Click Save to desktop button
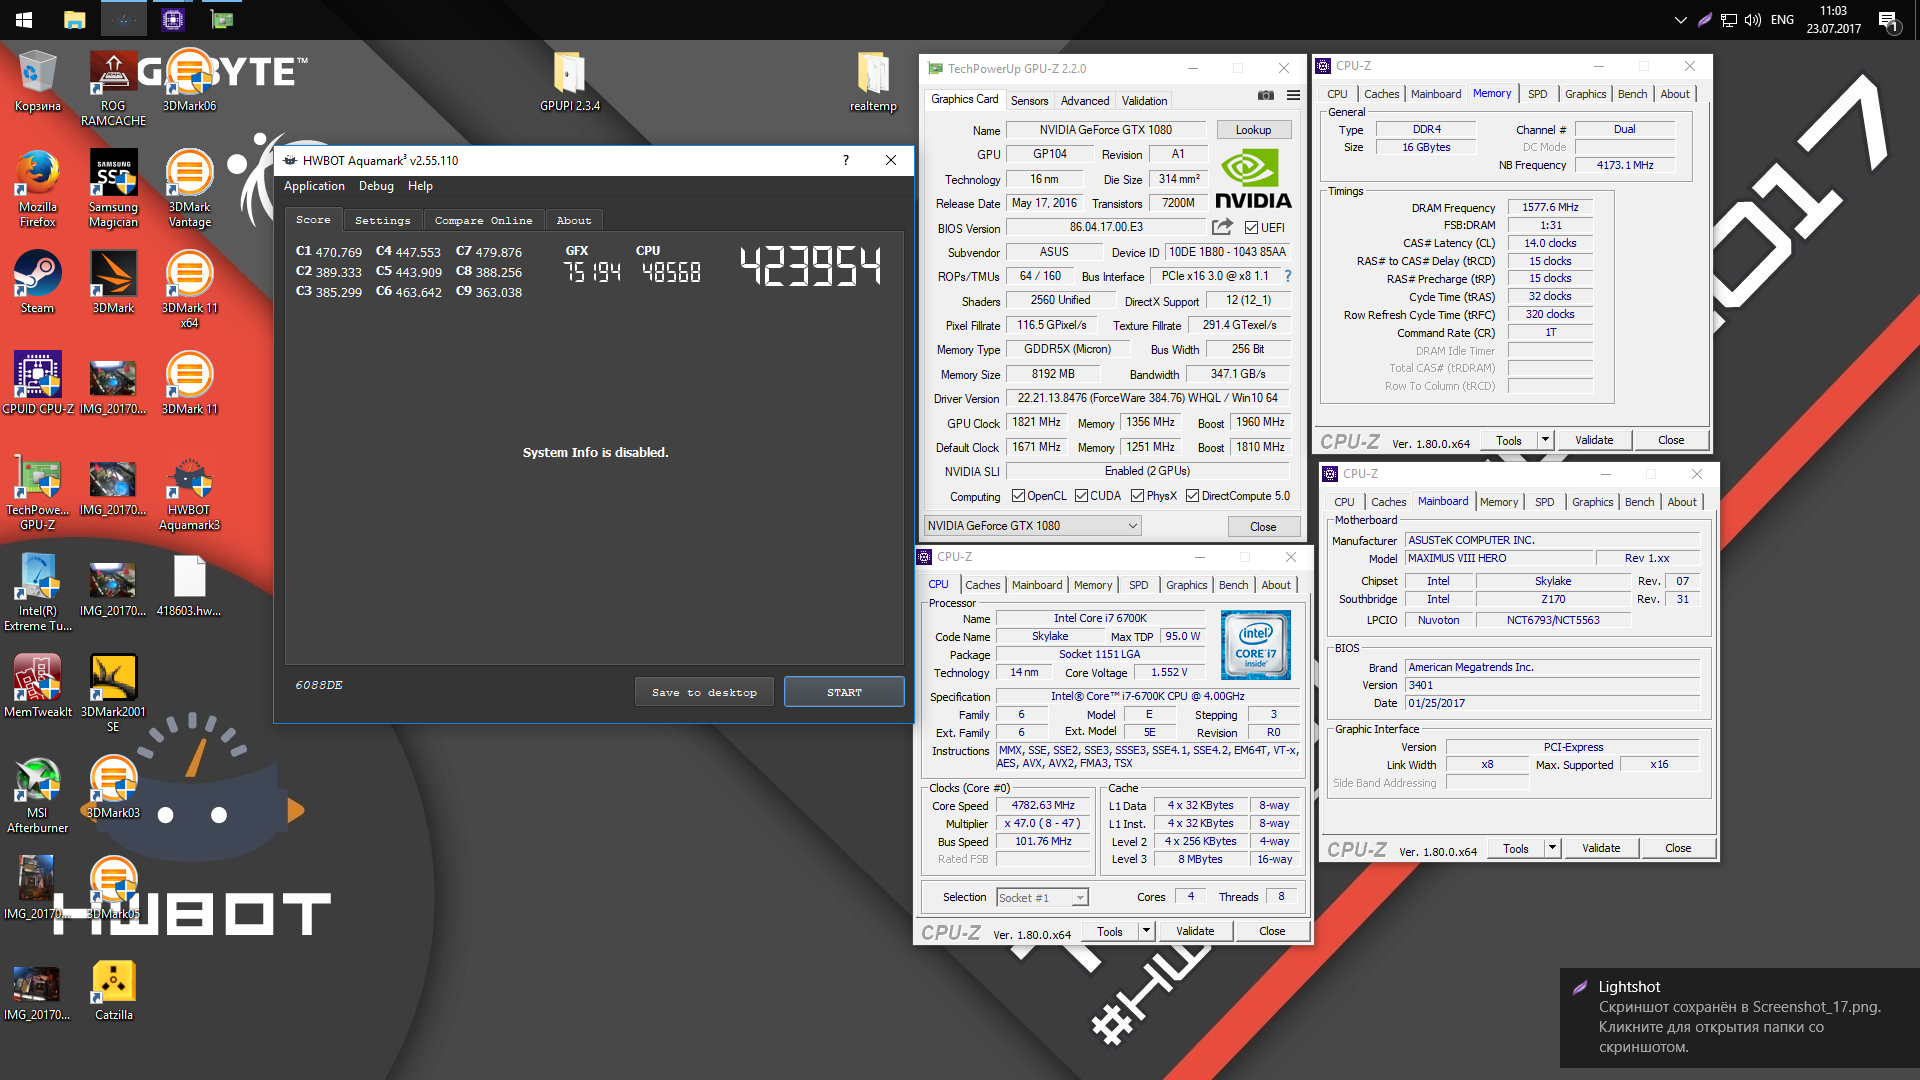Image resolution: width=1920 pixels, height=1080 pixels. (704, 692)
